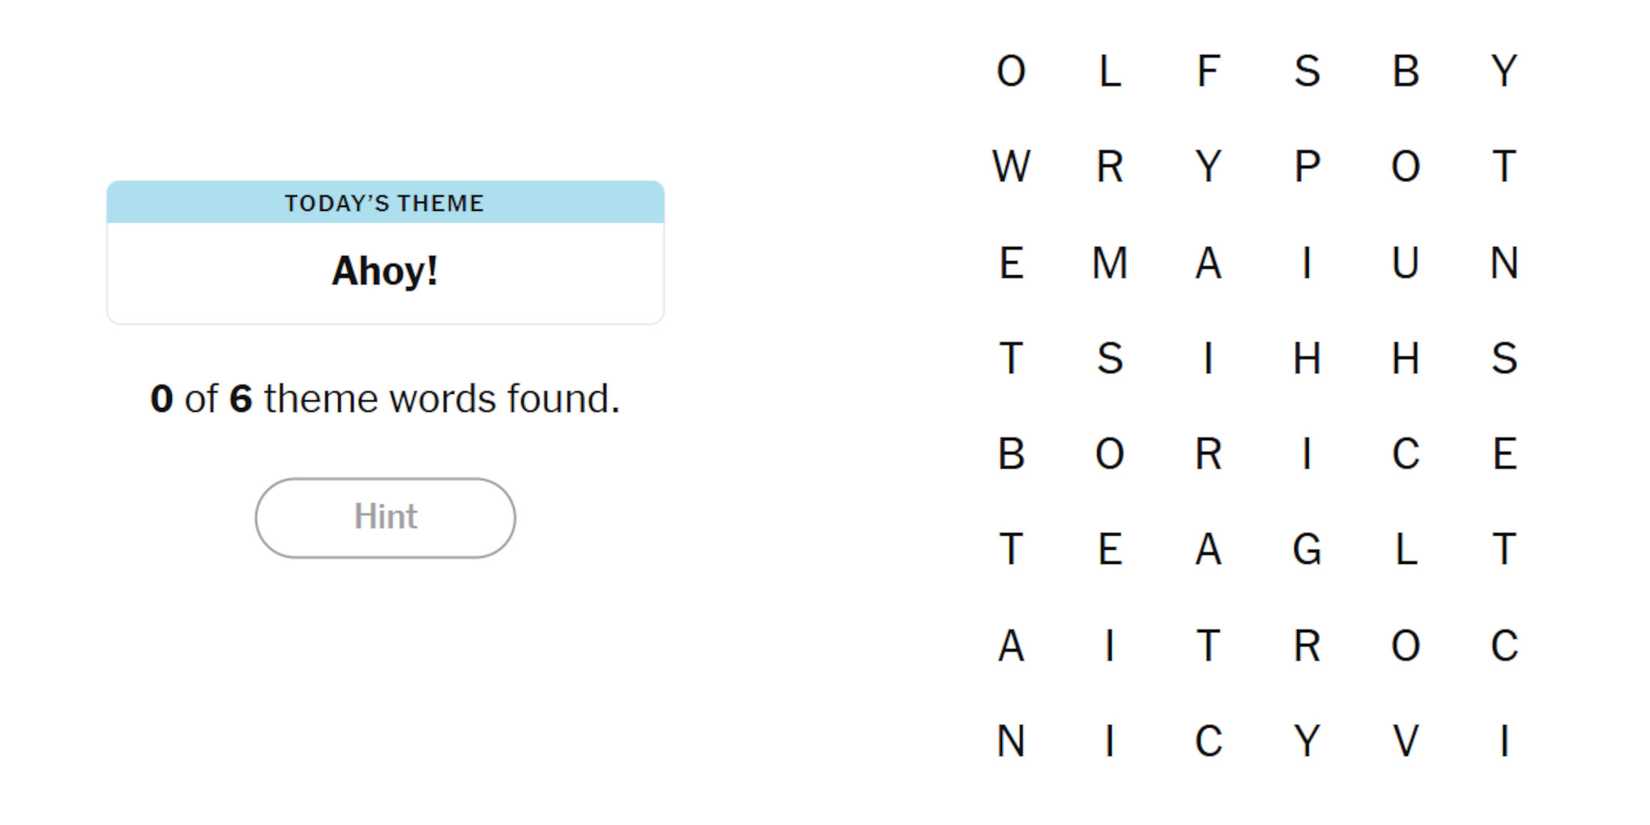1650x825 pixels.
Task: Select the letter G in the grid
Action: (1306, 550)
